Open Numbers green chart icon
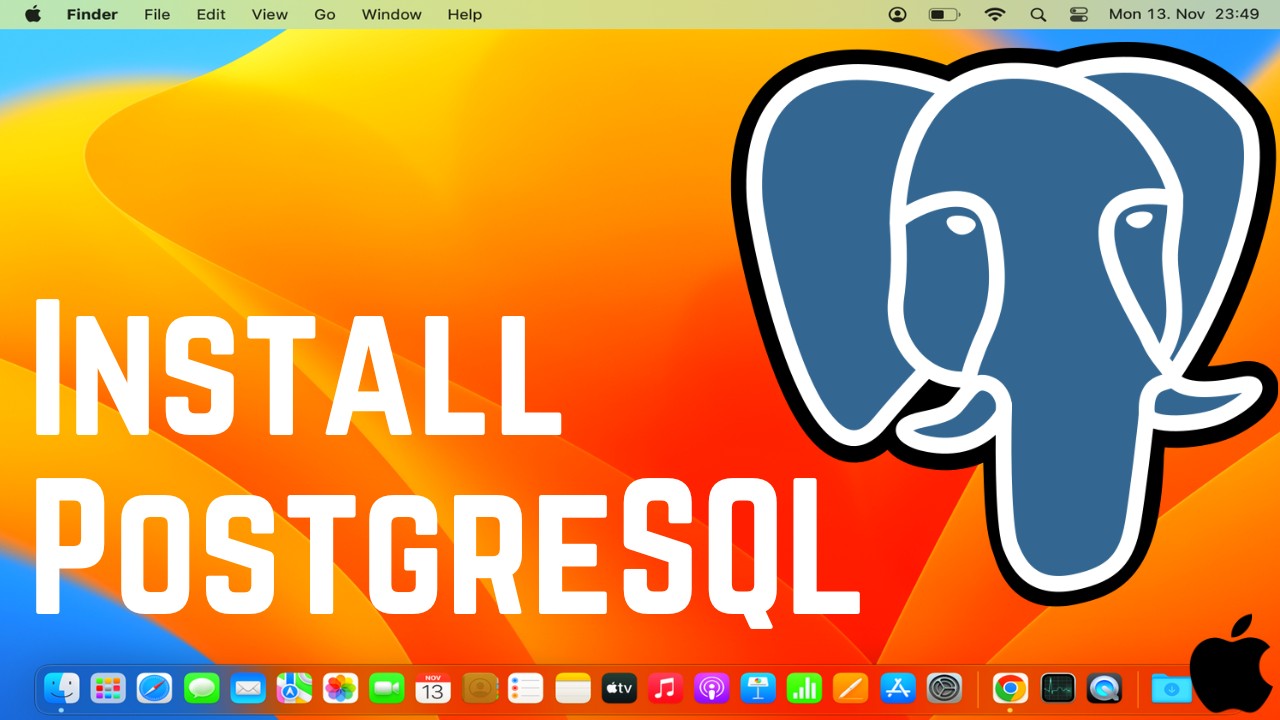1280x720 pixels. coord(805,688)
